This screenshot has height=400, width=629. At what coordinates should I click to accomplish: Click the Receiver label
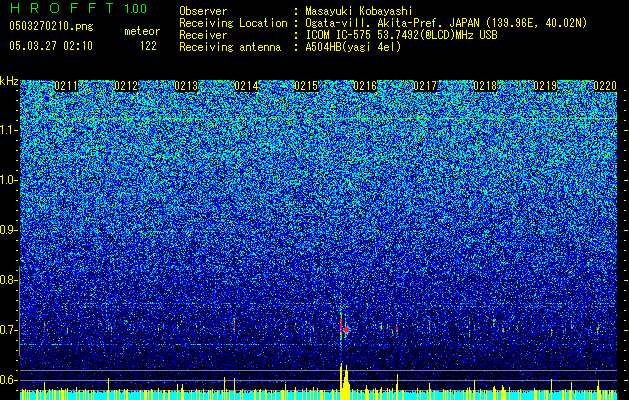pos(203,35)
